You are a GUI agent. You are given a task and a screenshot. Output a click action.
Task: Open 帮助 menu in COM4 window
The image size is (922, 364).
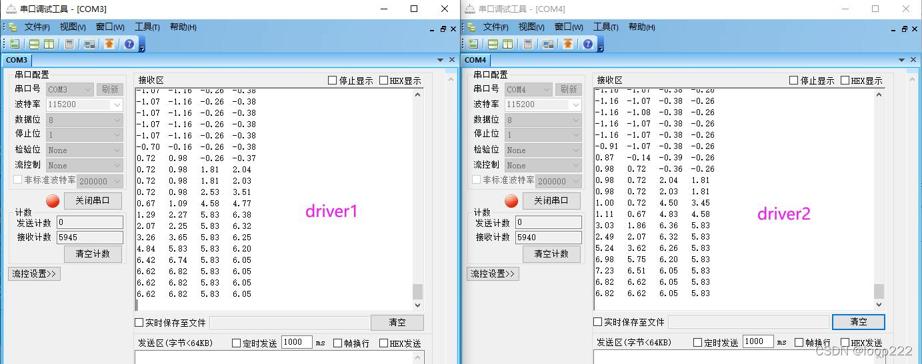(x=642, y=27)
